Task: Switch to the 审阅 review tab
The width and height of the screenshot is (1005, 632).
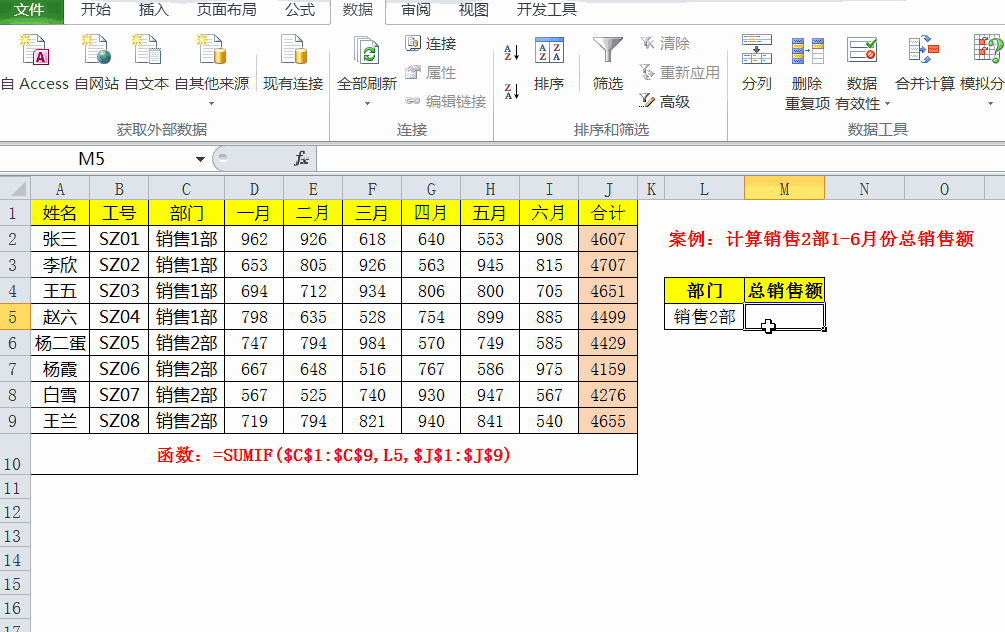Action: 416,10
